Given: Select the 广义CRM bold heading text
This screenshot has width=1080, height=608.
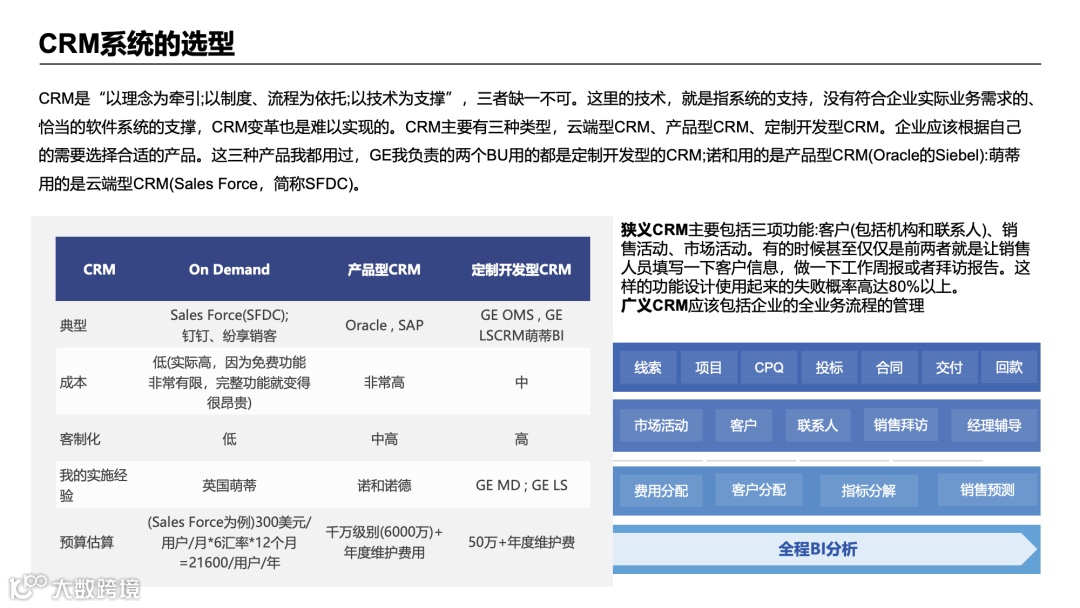Looking at the screenshot, I should 654,305.
